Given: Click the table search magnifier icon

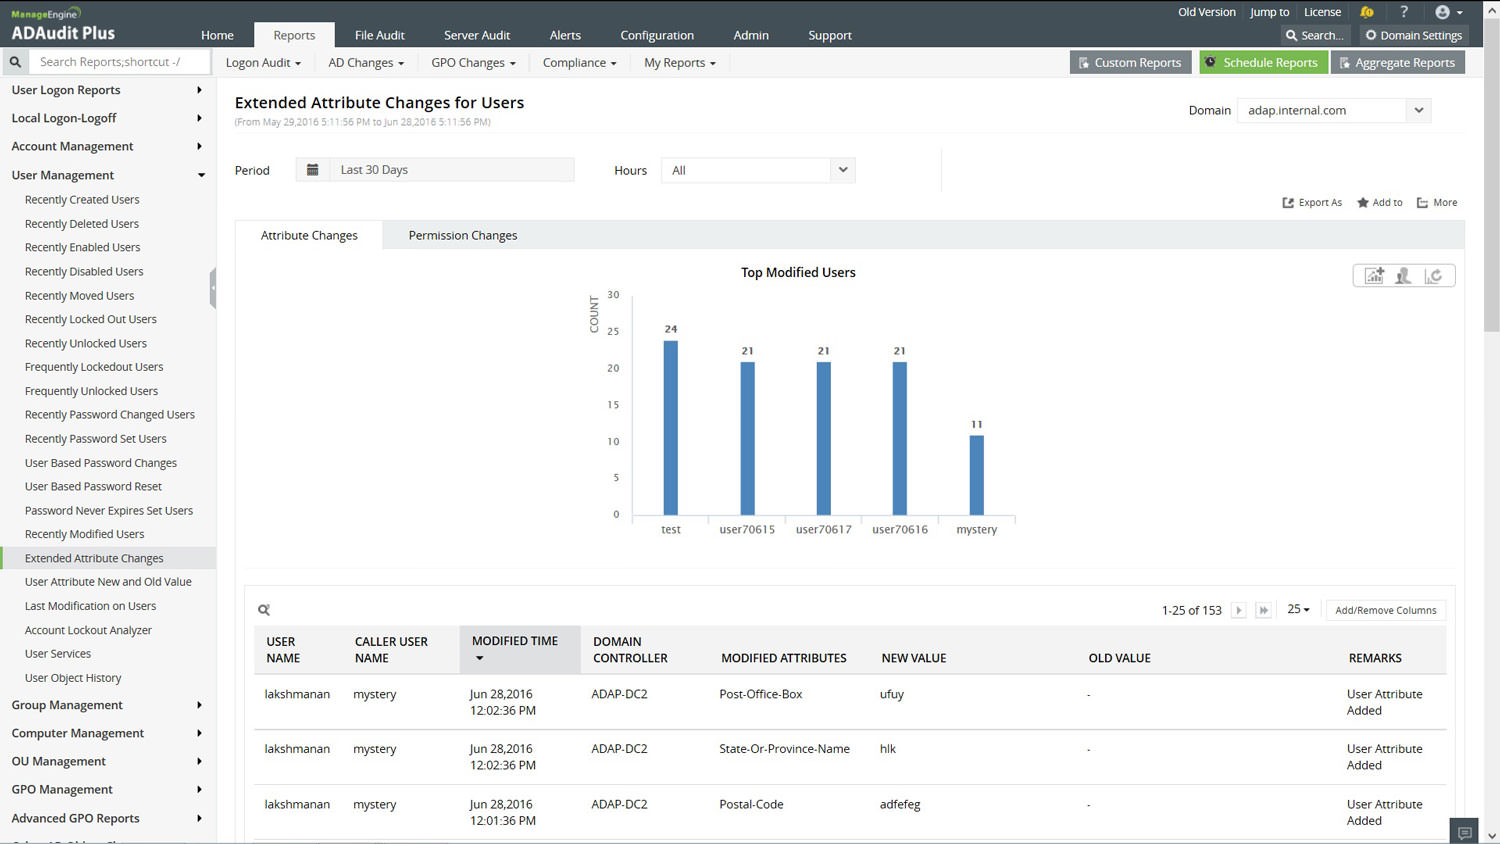Looking at the screenshot, I should click(x=264, y=610).
